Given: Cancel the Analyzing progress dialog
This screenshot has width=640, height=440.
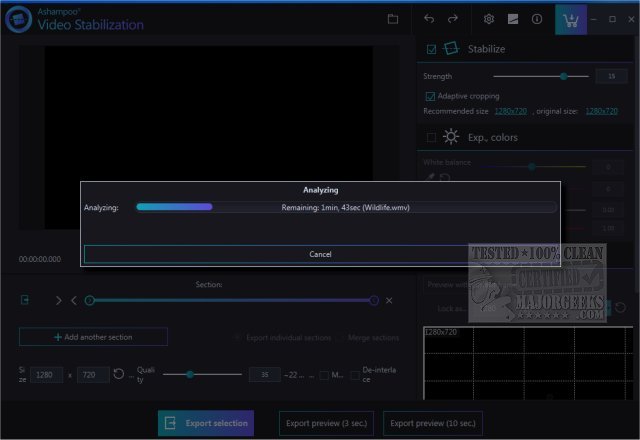Looking at the screenshot, I should coord(320,254).
